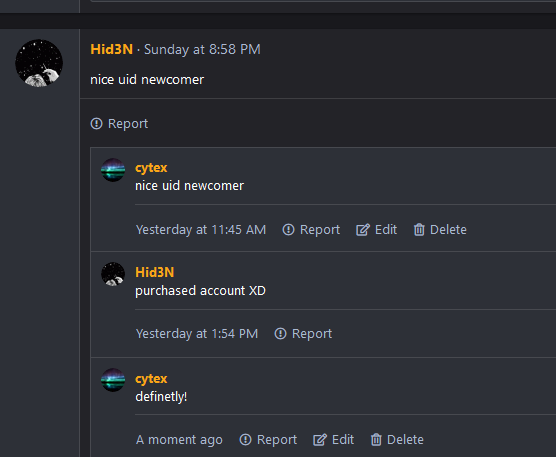
Task: Open the Hid3N username link in post header
Action: point(111,49)
